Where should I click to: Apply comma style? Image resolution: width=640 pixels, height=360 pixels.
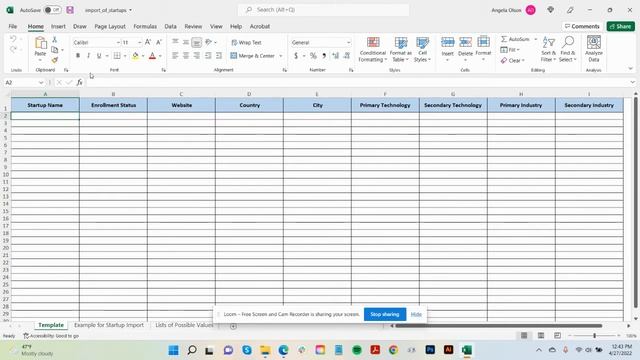(x=324, y=56)
